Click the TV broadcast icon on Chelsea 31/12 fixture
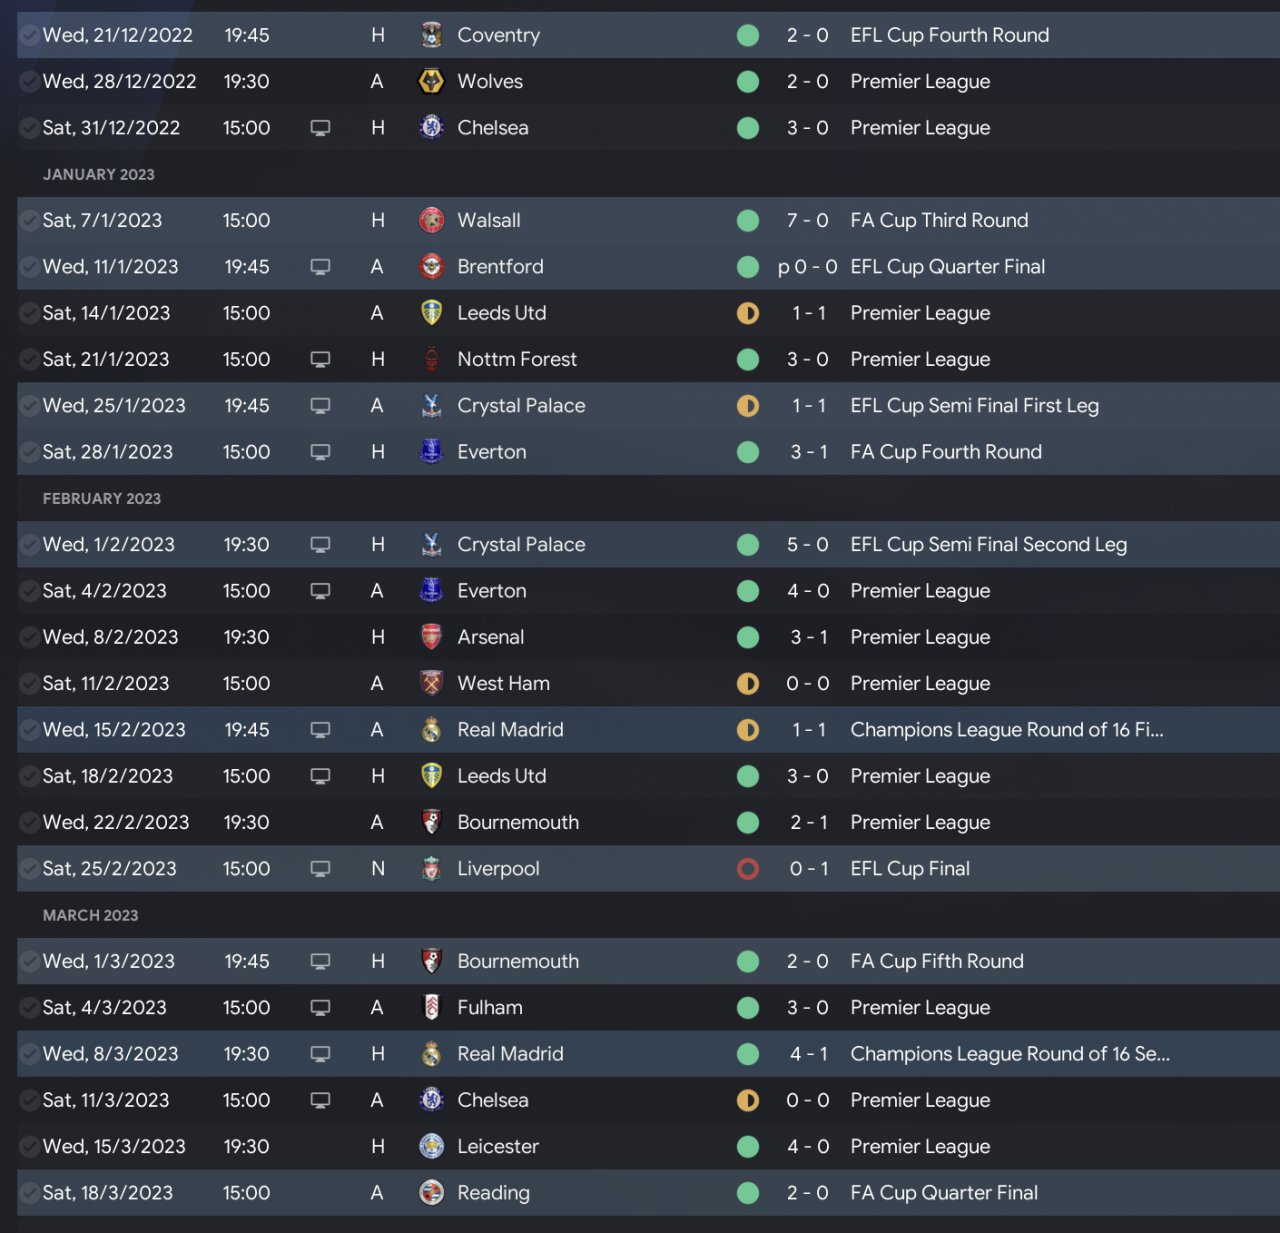Screen dimensions: 1280x1233 (x=320, y=128)
